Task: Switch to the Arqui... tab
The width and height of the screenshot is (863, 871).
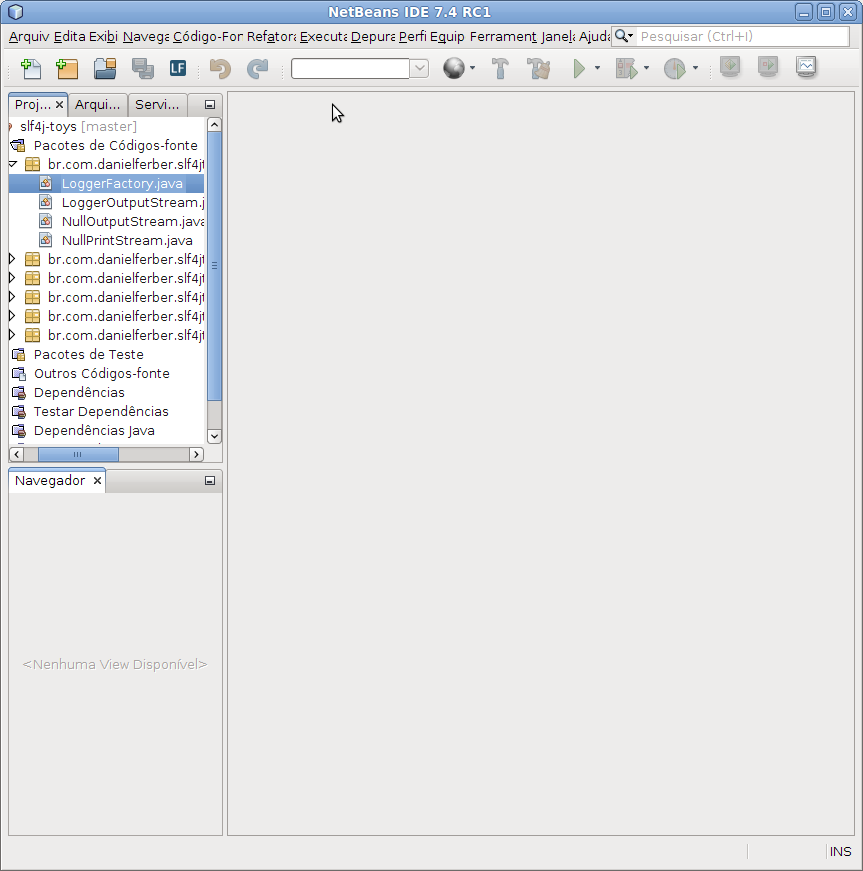Action: coord(97,104)
